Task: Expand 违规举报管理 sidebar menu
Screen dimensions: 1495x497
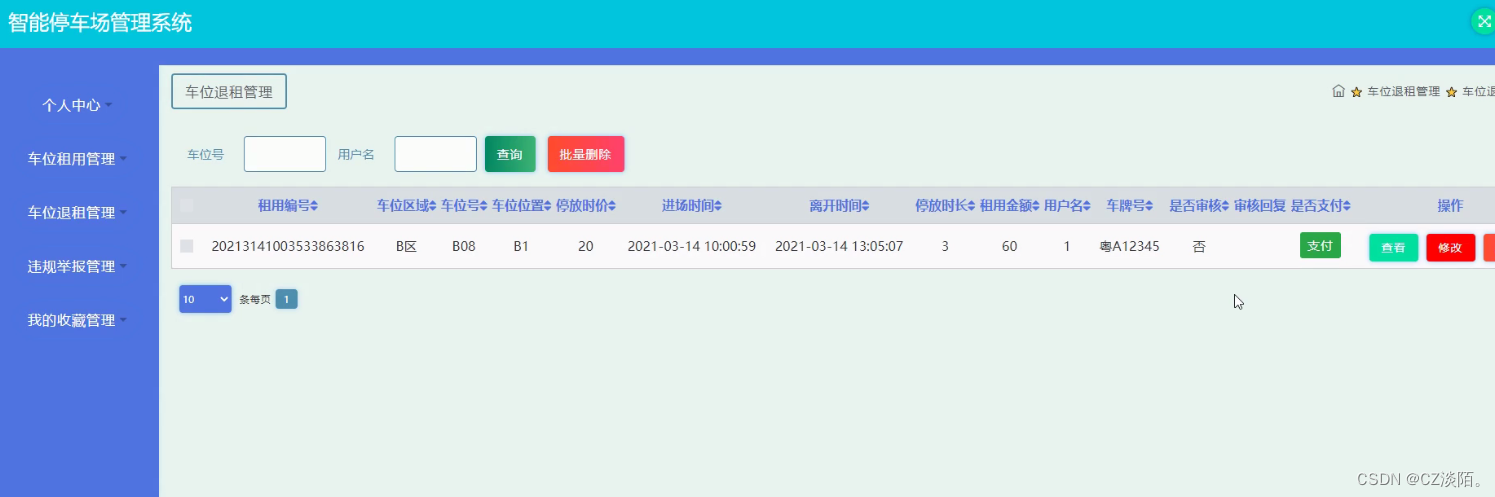Action: 77,266
